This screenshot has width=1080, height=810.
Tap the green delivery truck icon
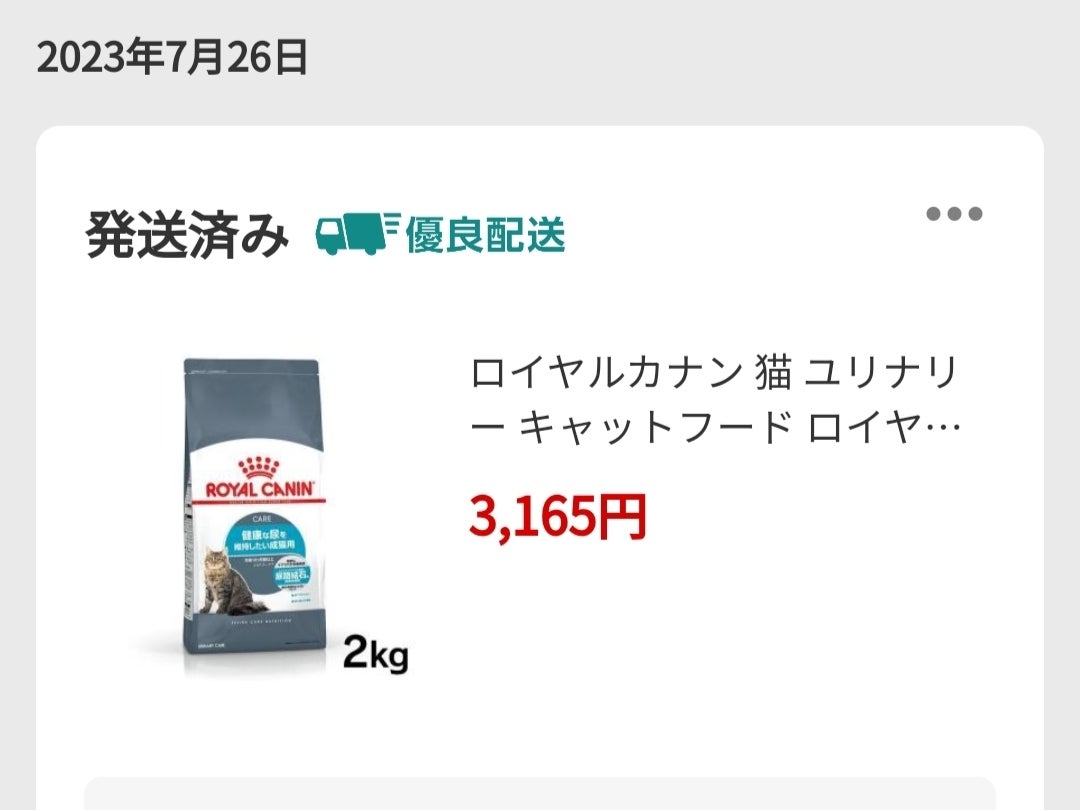[350, 233]
